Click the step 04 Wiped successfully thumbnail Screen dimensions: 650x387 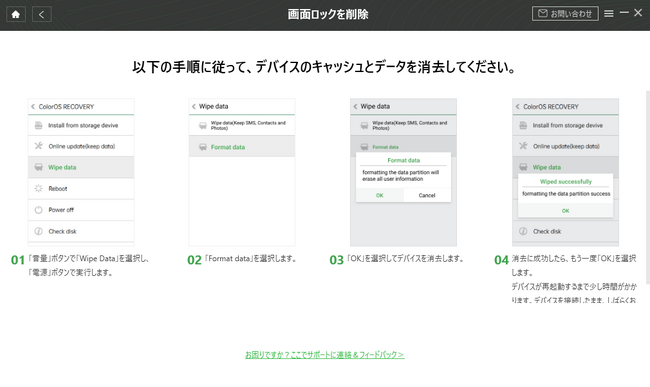[565, 172]
